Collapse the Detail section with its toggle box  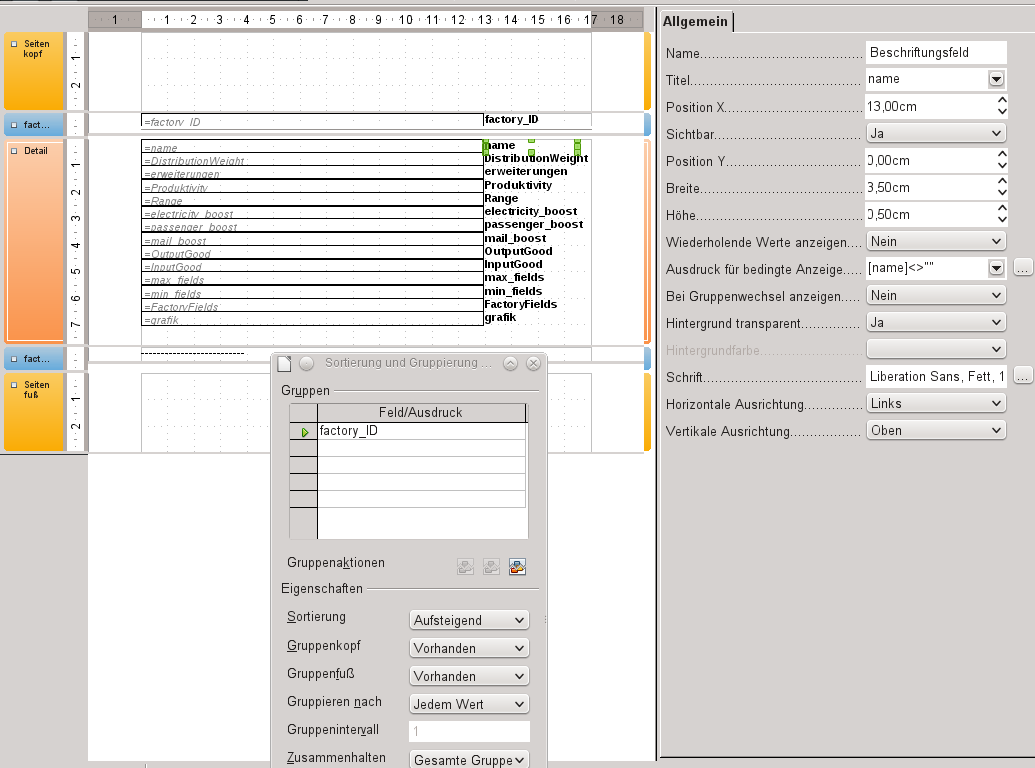coord(14,151)
